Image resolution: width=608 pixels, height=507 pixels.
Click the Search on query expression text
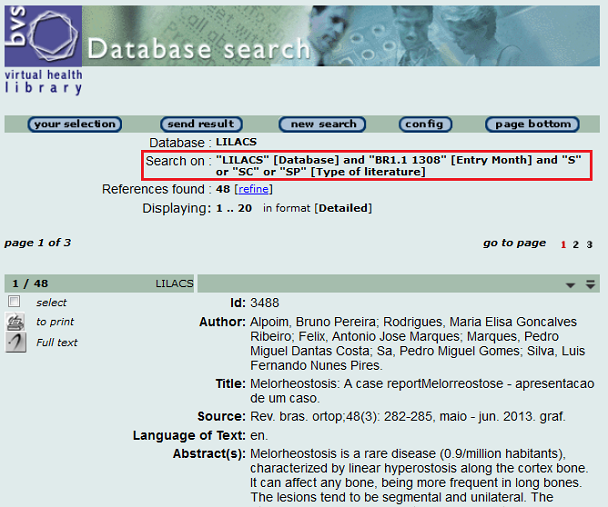pyautogui.click(x=399, y=166)
